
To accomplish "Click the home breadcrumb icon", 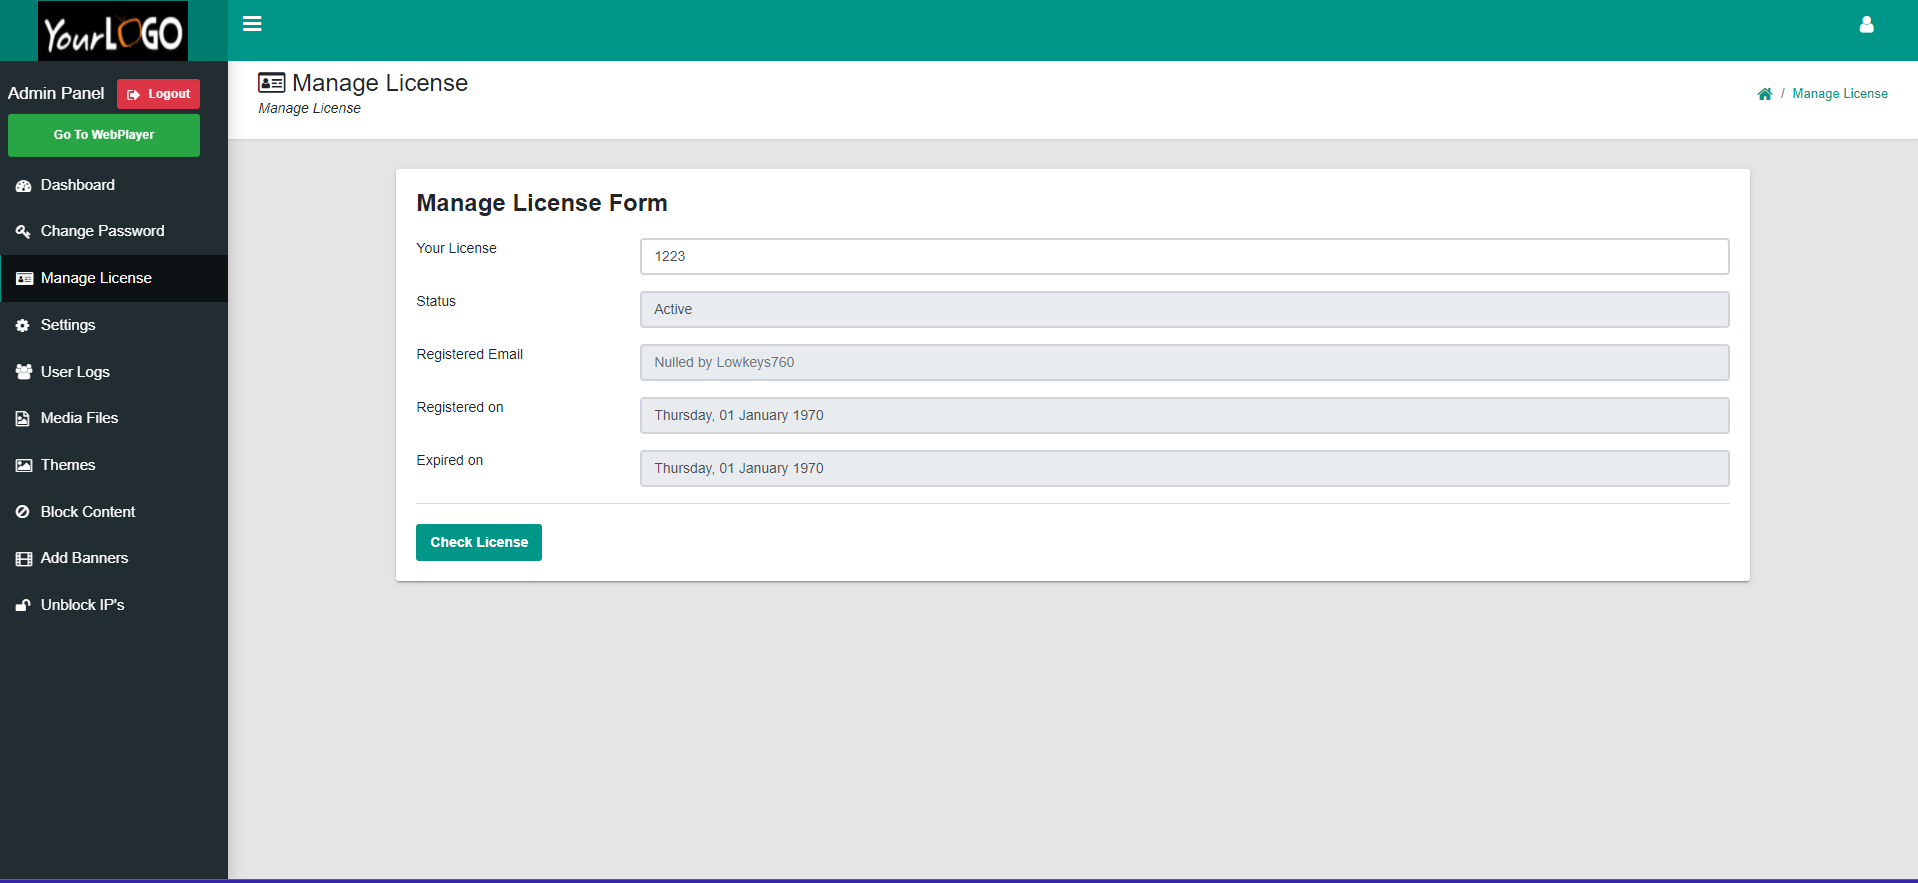I will click(x=1764, y=94).
